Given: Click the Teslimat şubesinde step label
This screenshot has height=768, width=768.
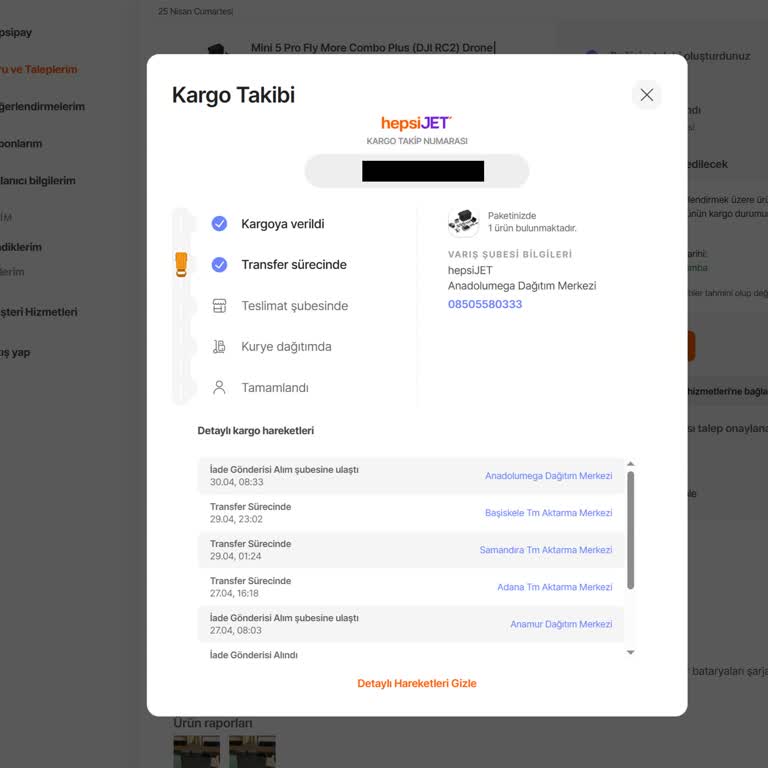Looking at the screenshot, I should (x=294, y=306).
